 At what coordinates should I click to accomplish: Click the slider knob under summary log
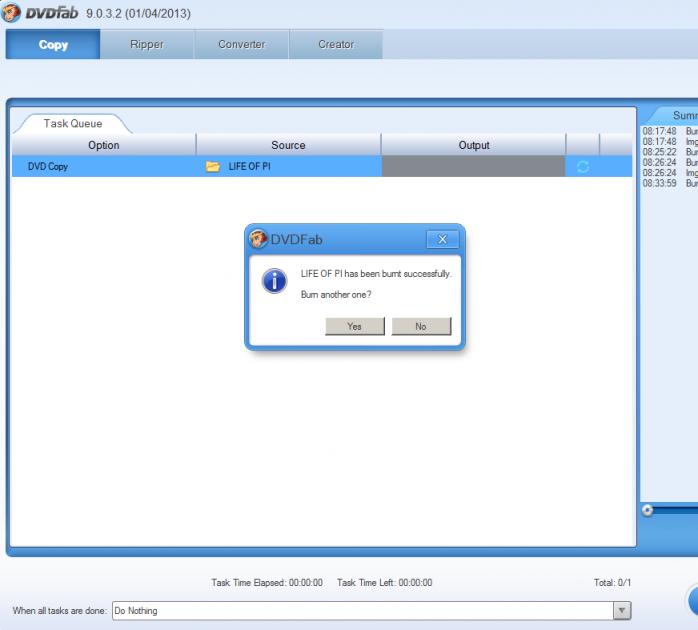coord(648,510)
